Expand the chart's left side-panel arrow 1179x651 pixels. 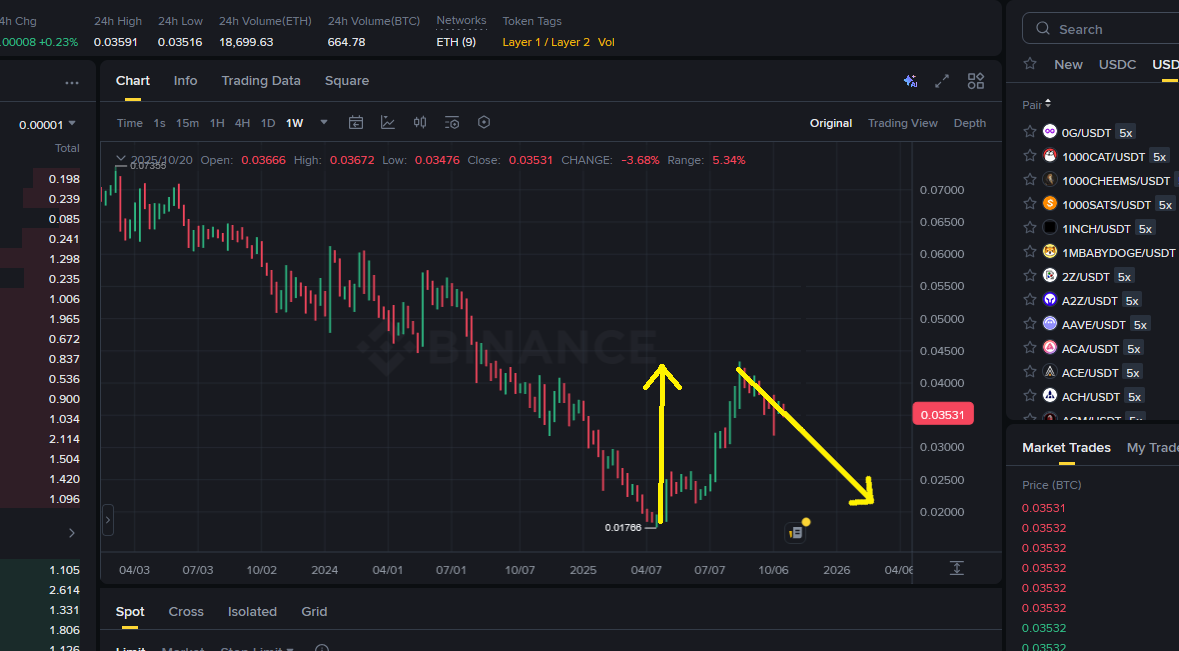point(108,519)
